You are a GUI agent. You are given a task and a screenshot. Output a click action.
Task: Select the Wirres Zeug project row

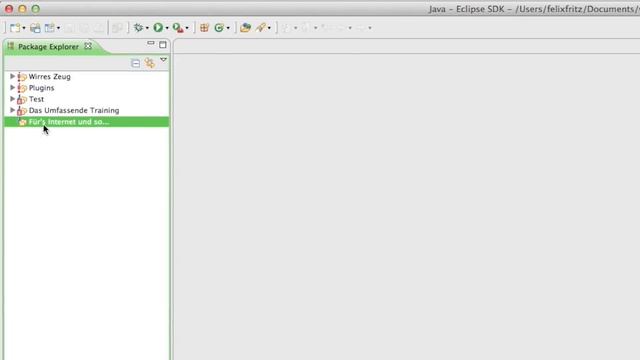click(x=87, y=77)
